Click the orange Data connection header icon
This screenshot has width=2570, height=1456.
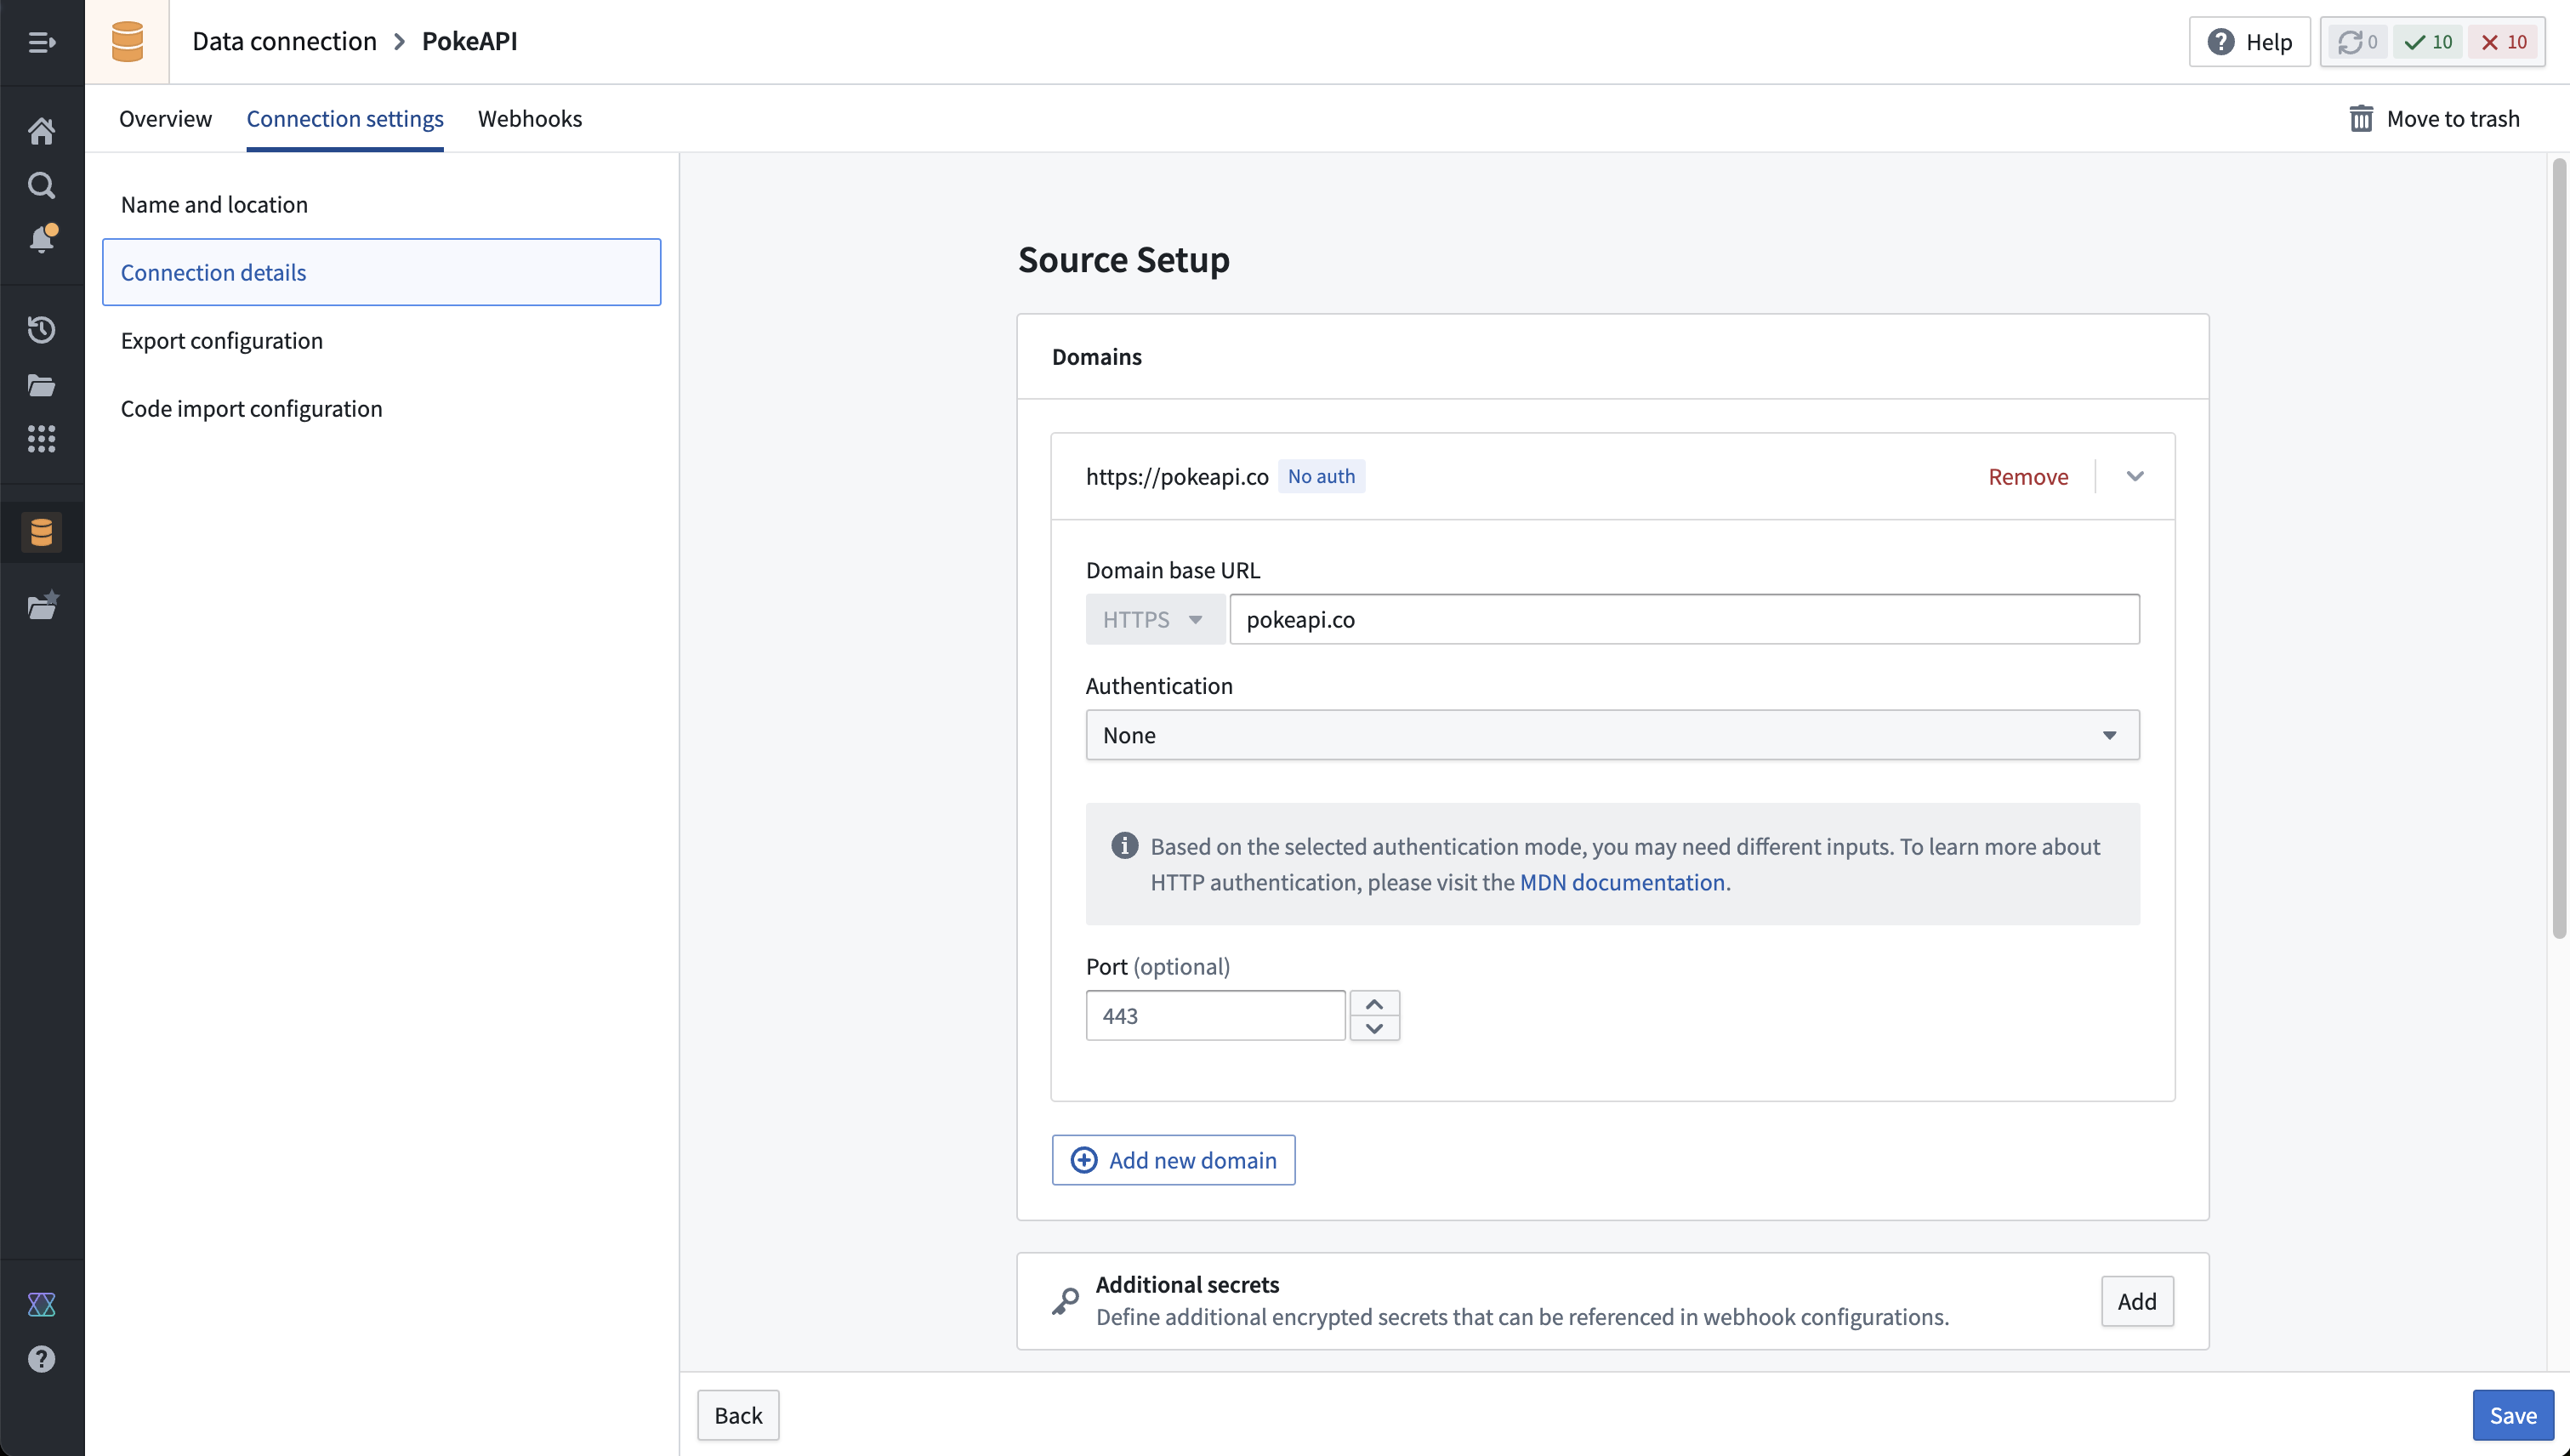coord(127,42)
